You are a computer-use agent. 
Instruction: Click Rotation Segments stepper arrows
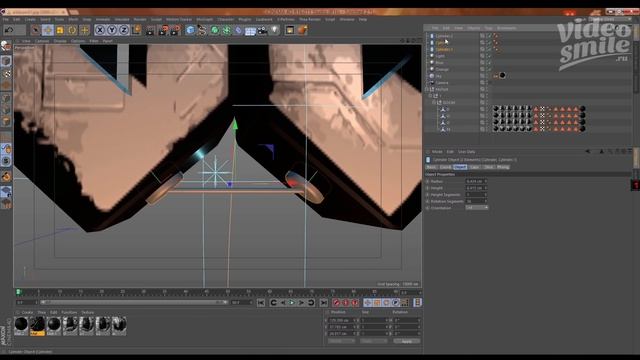click(x=486, y=201)
